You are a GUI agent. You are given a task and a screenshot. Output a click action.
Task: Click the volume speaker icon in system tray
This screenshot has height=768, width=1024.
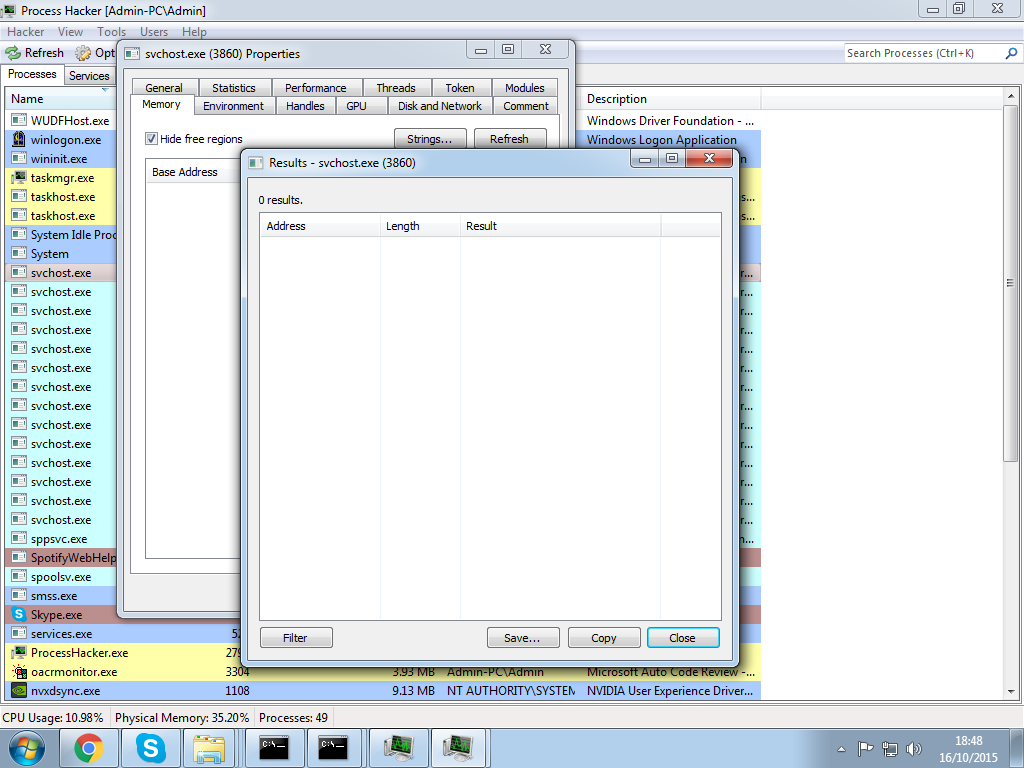click(913, 748)
